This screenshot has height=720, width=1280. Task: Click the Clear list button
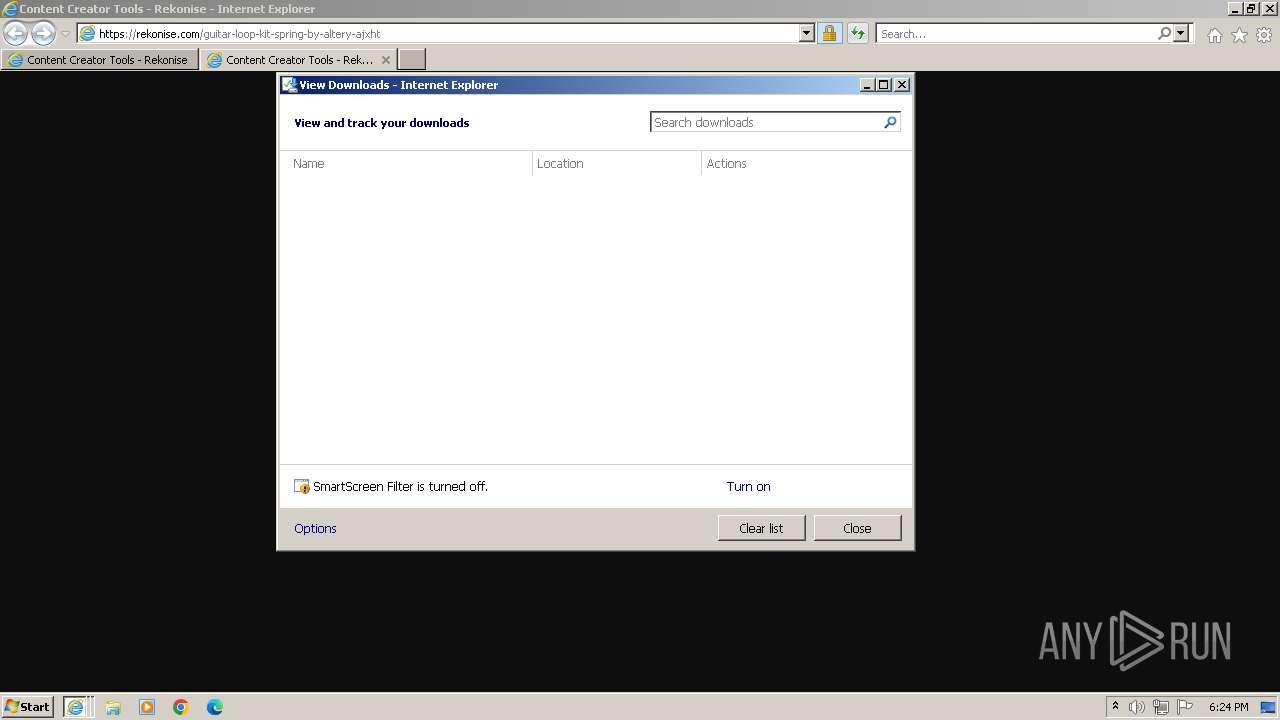coord(761,528)
